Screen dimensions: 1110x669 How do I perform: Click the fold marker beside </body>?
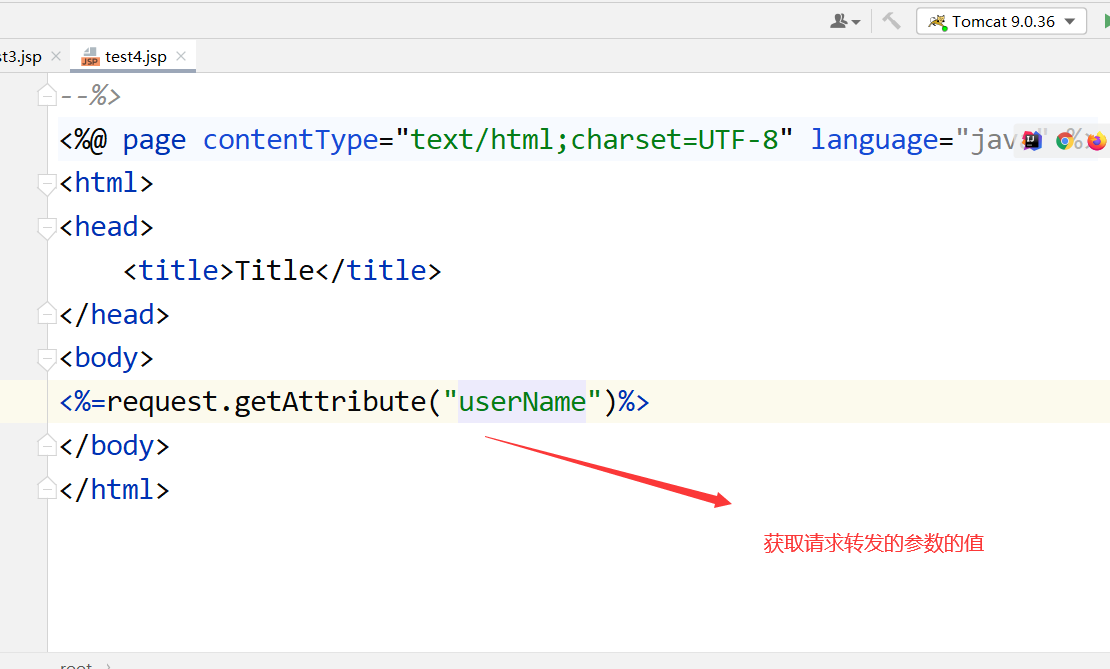click(x=47, y=445)
